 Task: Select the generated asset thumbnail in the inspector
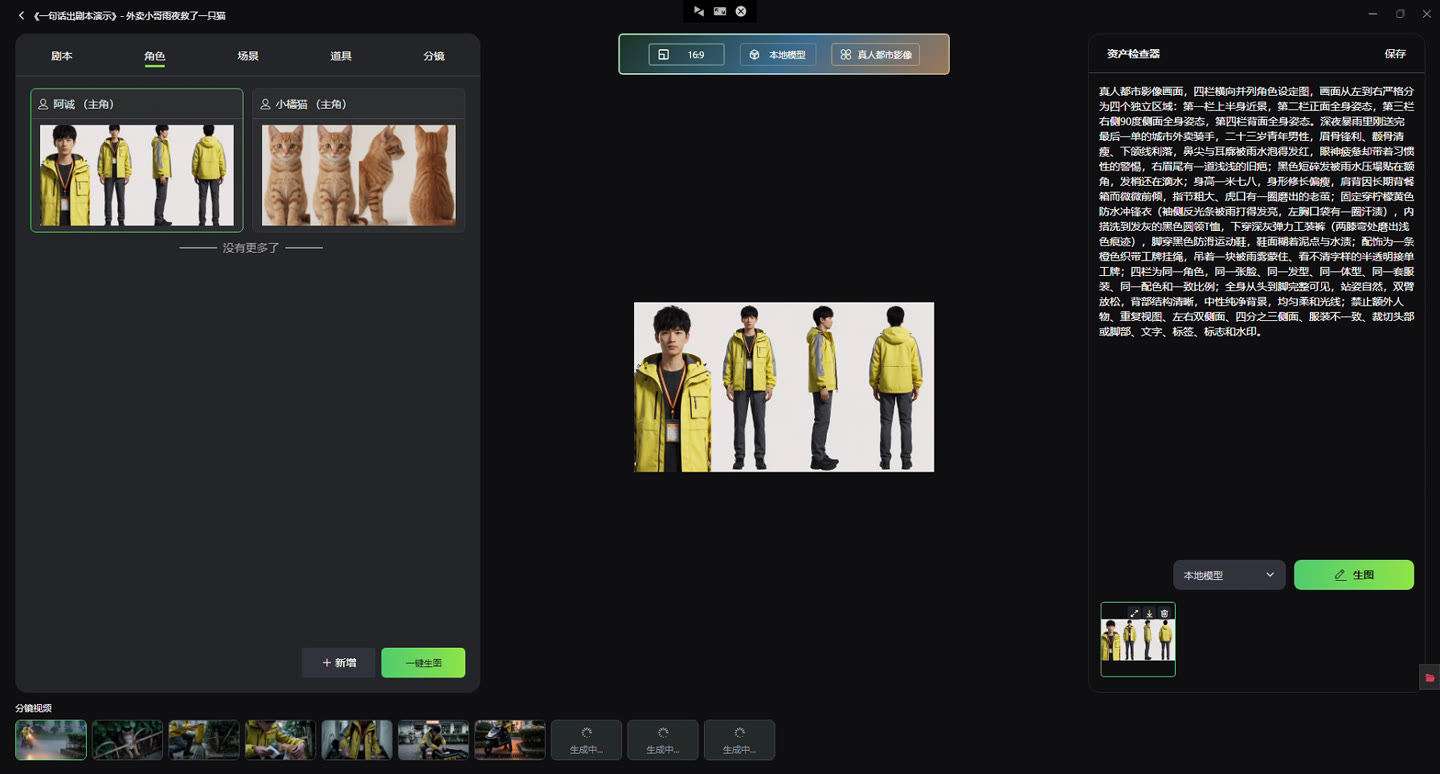pos(1138,639)
